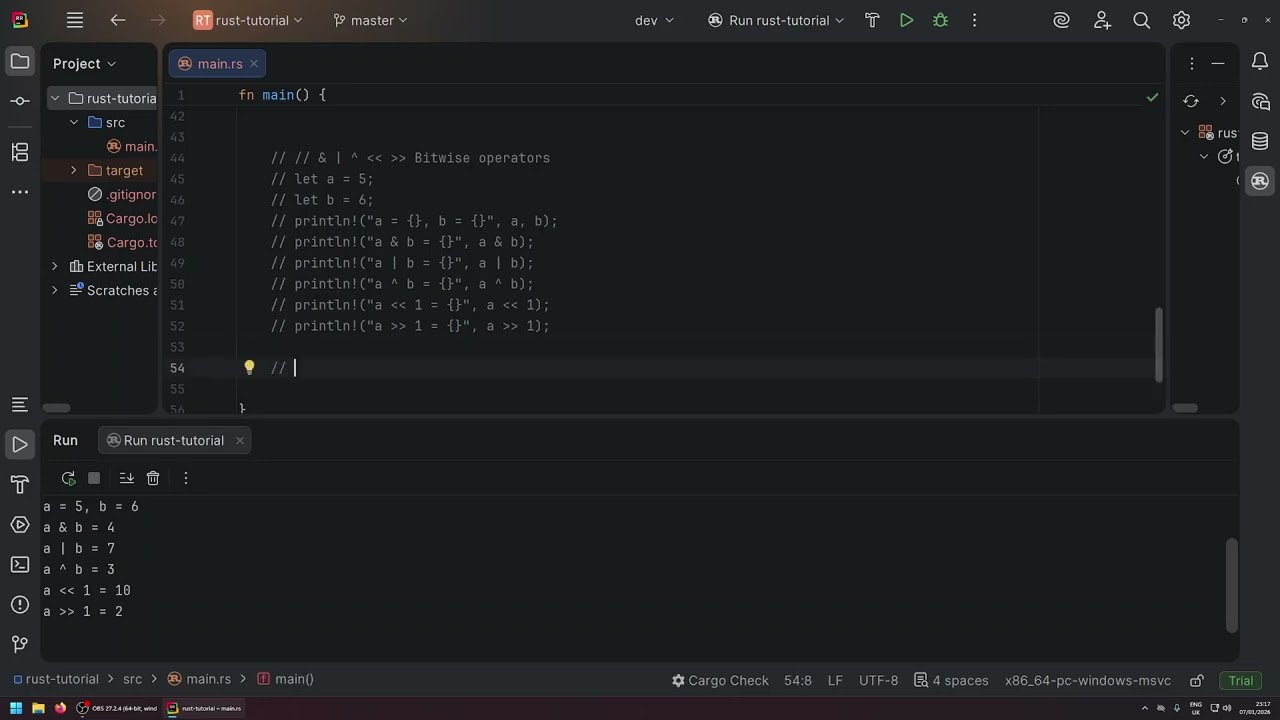Start debugging with the bug icon

pyautogui.click(x=940, y=20)
